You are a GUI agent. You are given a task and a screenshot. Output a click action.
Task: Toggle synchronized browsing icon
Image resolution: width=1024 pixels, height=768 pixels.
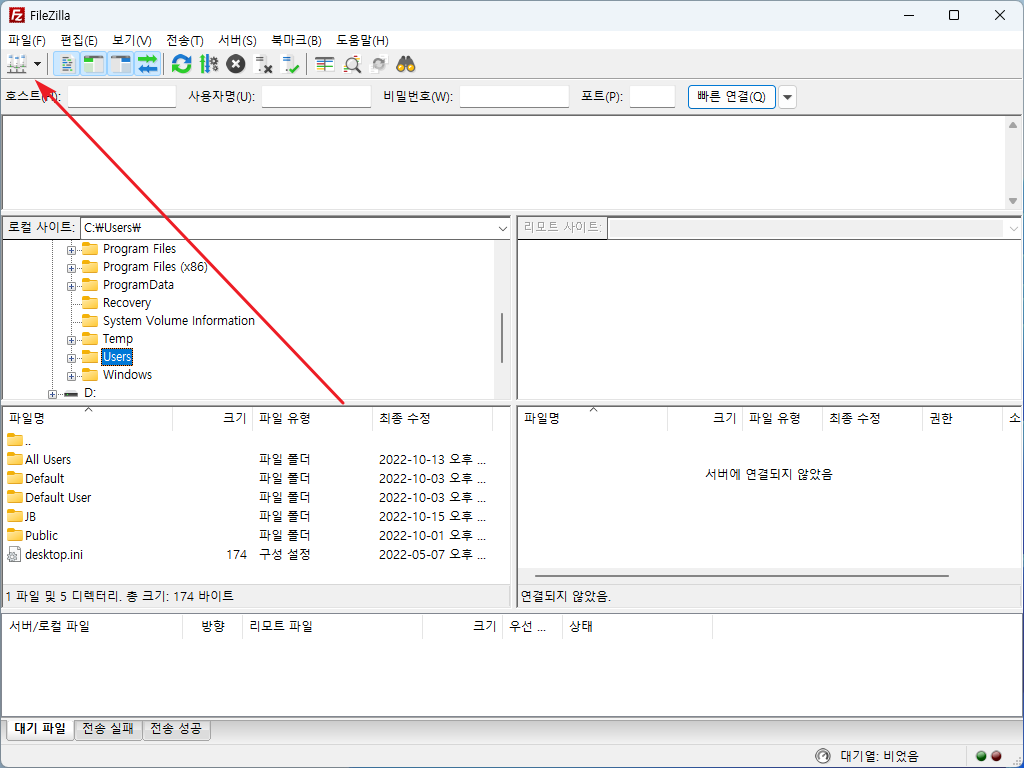click(x=379, y=64)
